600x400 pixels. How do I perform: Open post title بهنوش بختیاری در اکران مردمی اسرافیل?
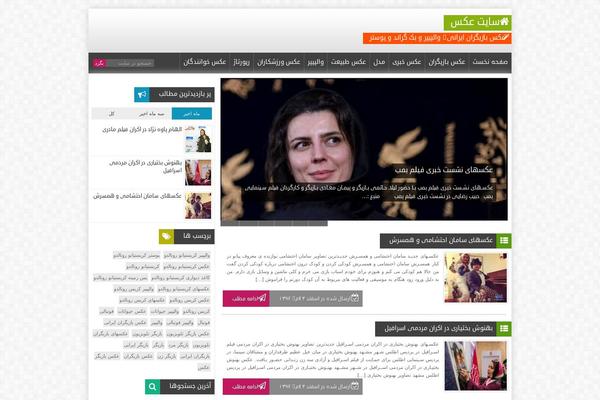[x=439, y=328]
